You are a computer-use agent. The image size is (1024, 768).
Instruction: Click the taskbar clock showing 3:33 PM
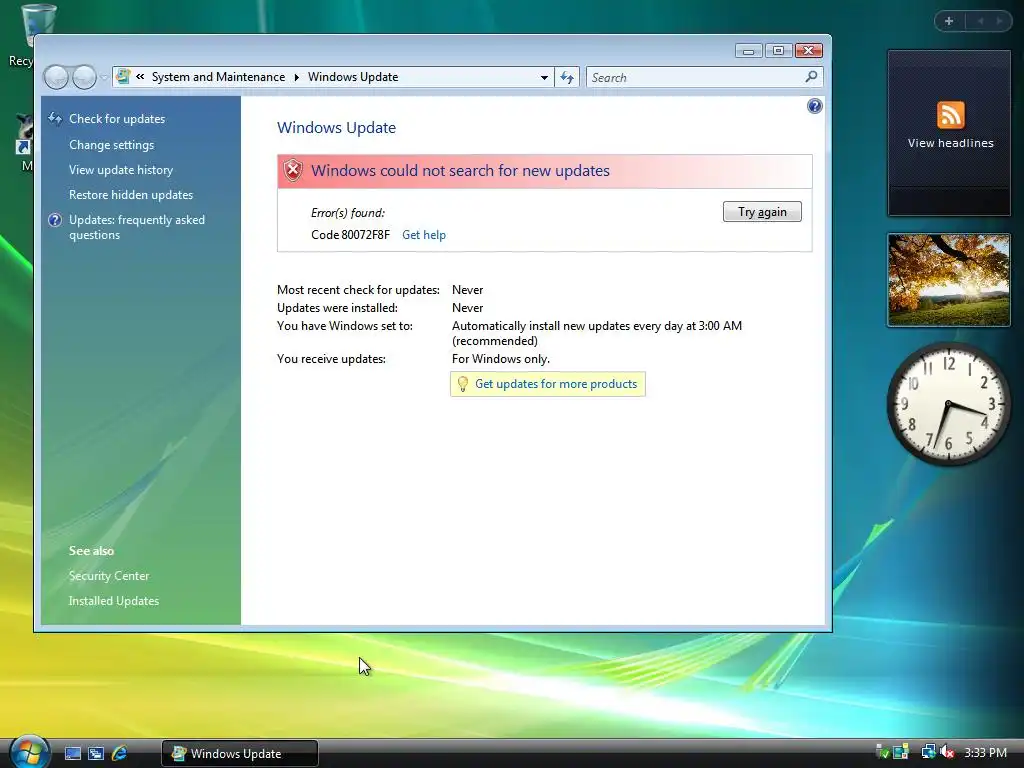click(985, 752)
